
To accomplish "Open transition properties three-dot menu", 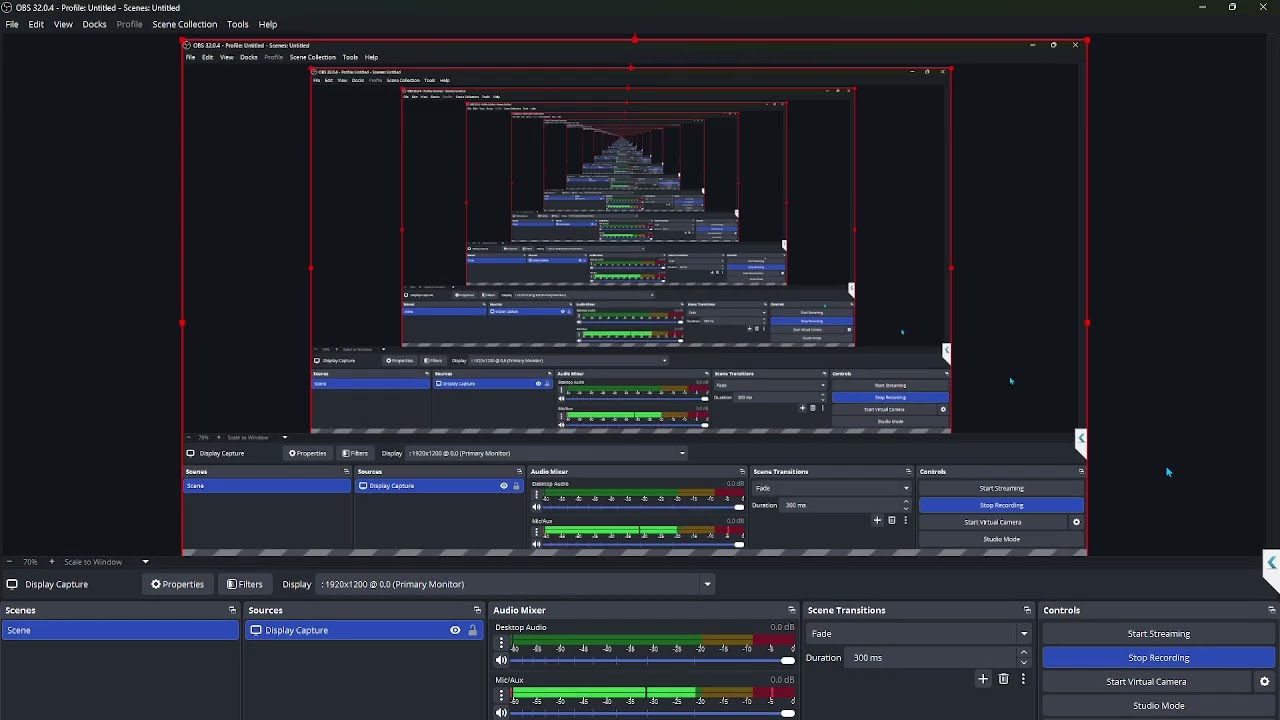I will (1023, 679).
